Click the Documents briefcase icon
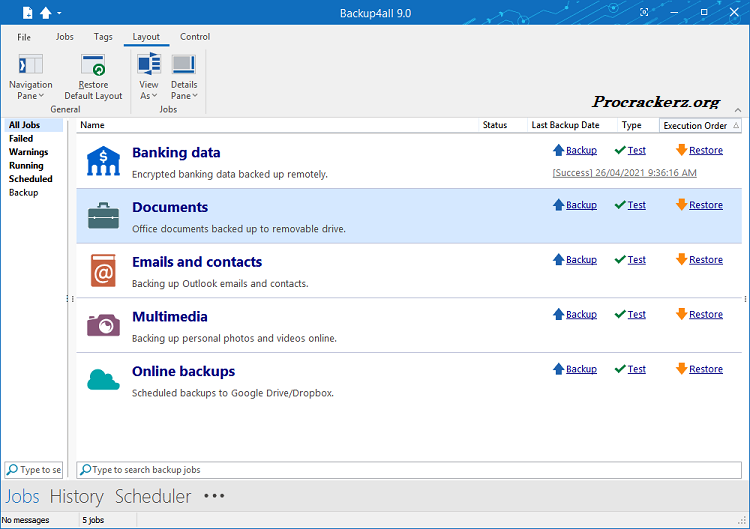 point(103,215)
